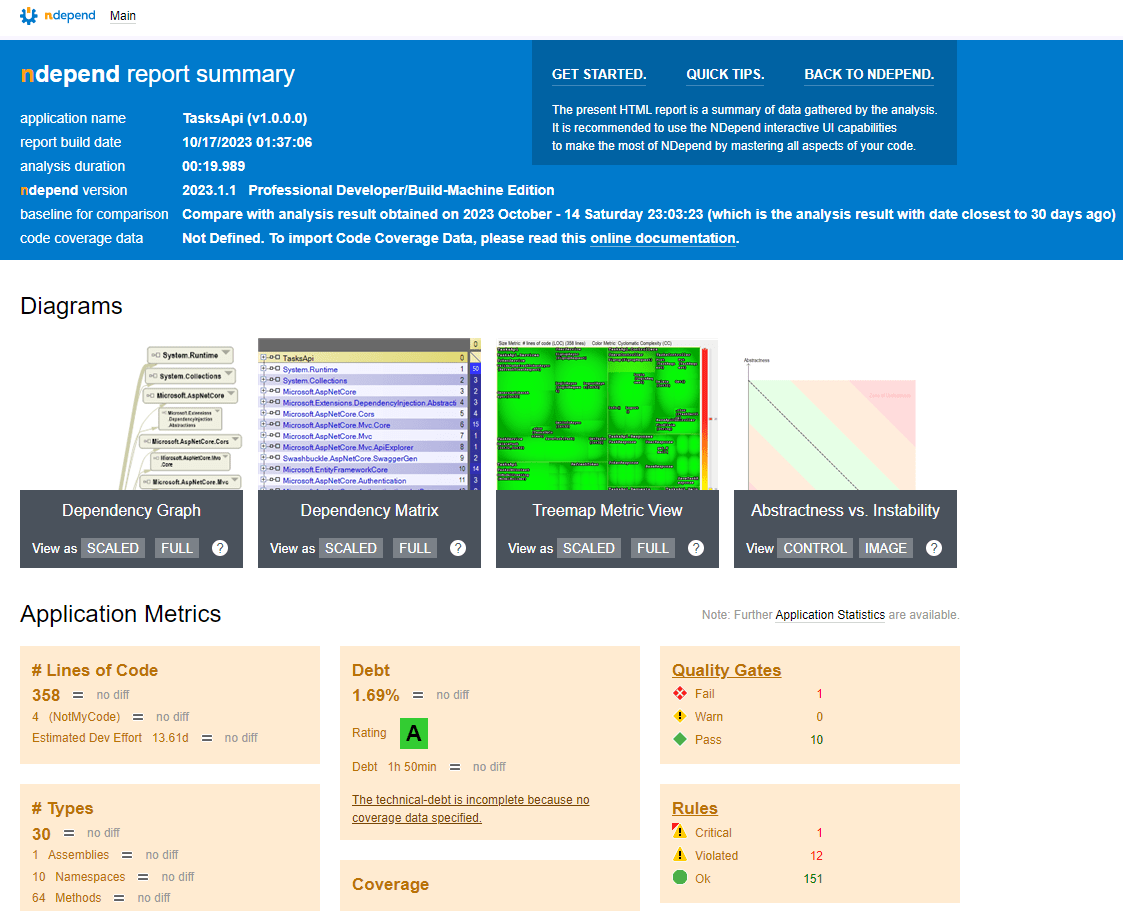Click the NDepend logo icon
Viewport: 1123px width, 911px height.
[29, 16]
